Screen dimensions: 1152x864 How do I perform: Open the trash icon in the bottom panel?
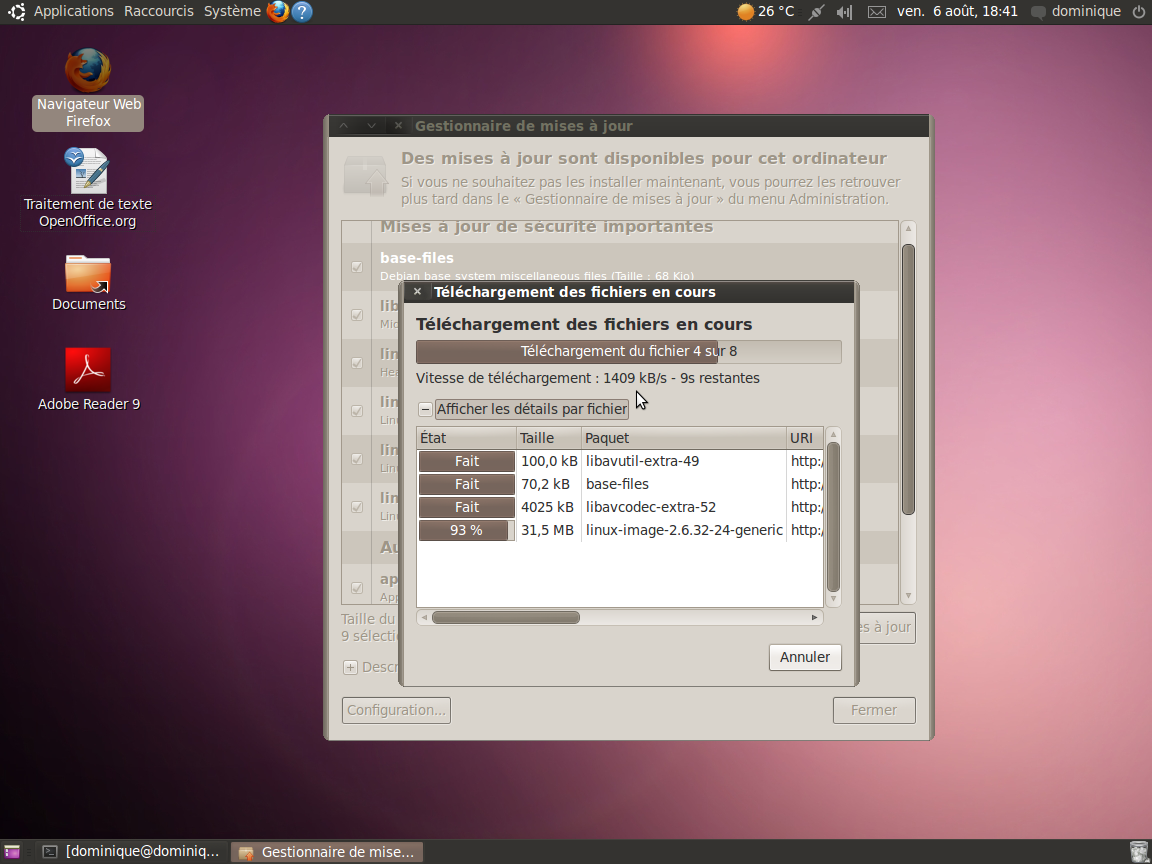point(1138,852)
